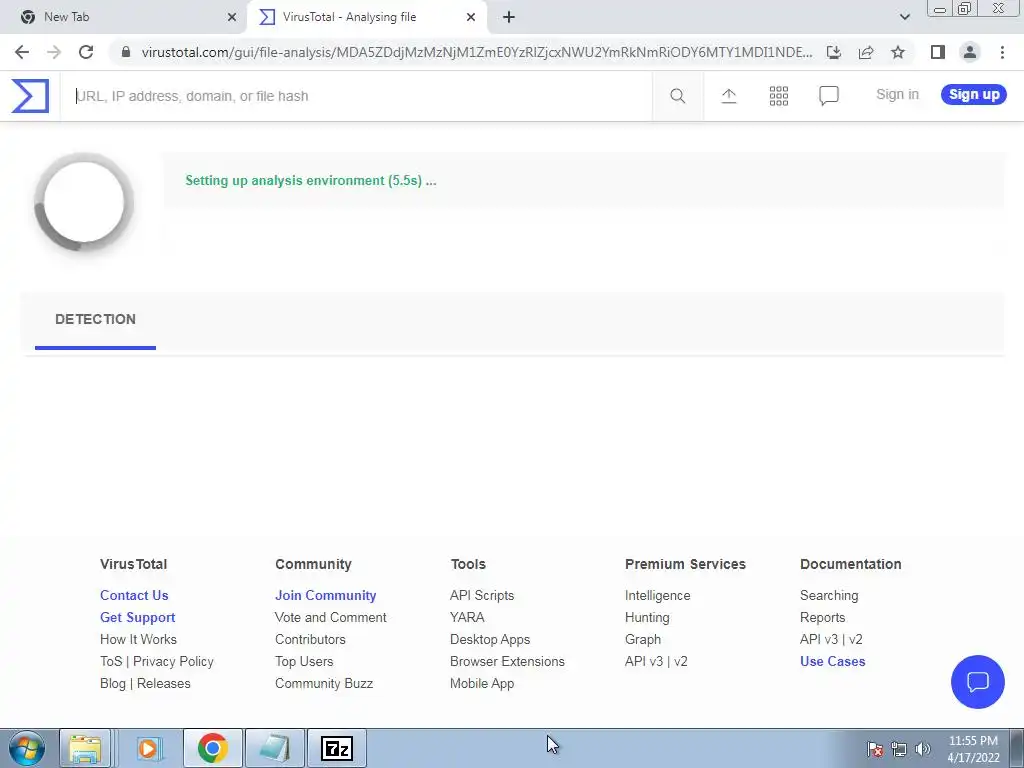The image size is (1024, 768).
Task: Open the Community Buzz link
Action: [x=324, y=684]
